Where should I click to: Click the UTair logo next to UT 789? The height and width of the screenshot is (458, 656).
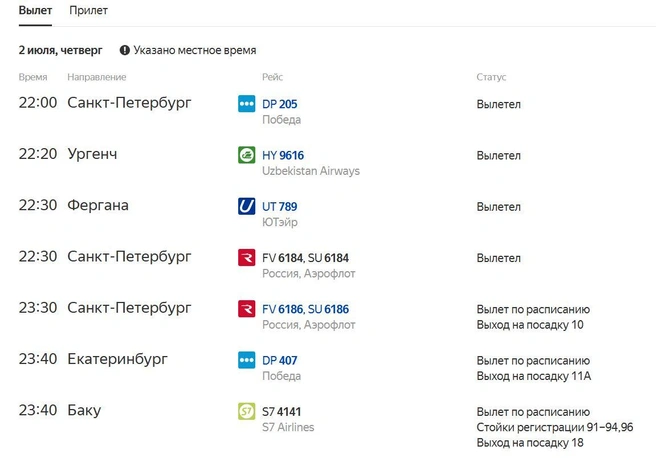[x=246, y=206]
